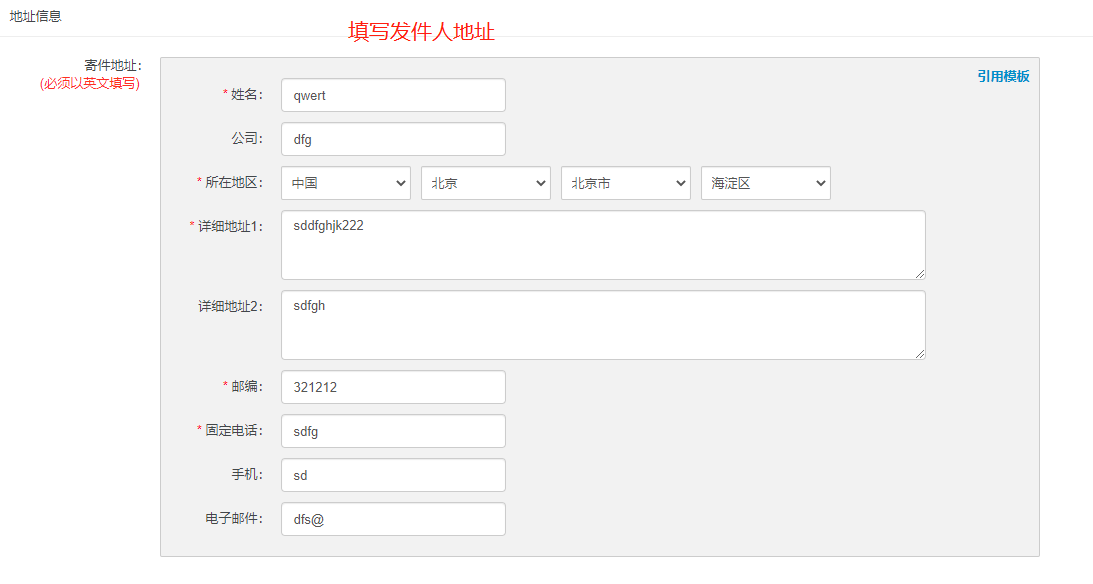Focus the 姓名 field containing qwert
1093x584 pixels.
393,95
